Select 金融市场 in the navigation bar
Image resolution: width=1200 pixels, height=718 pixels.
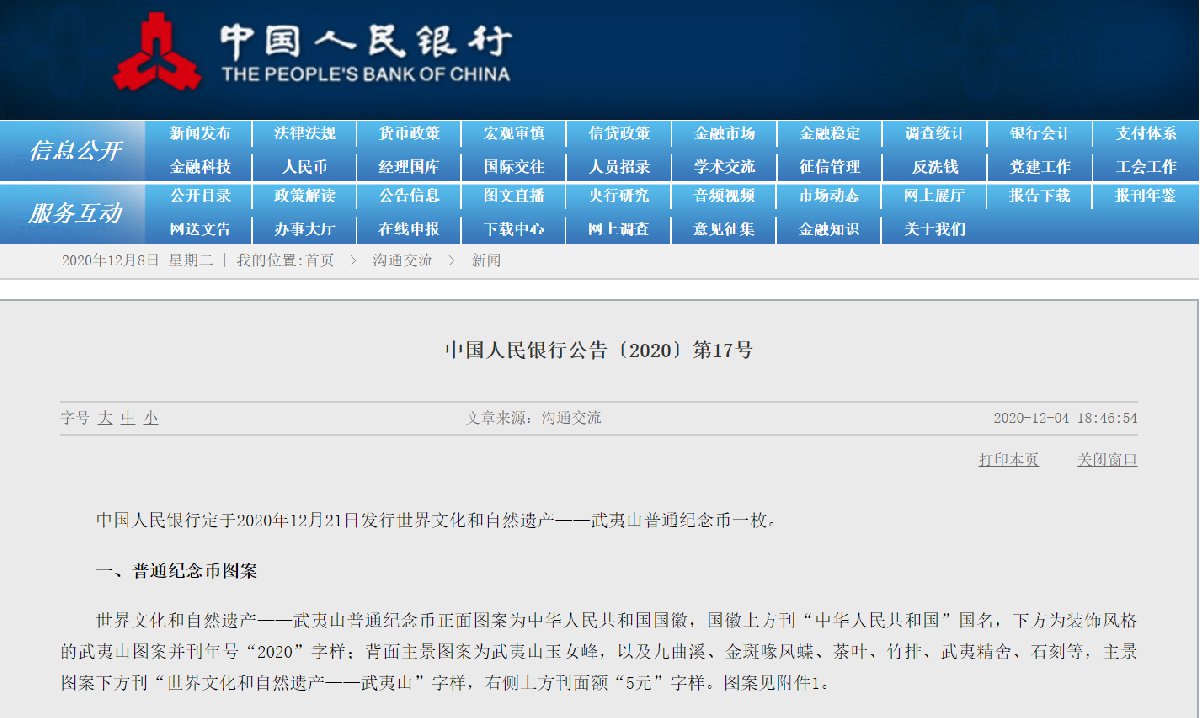coord(724,133)
